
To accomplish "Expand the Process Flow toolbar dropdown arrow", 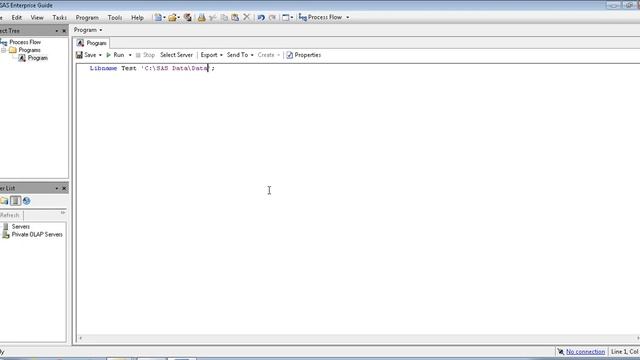I will tap(347, 18).
